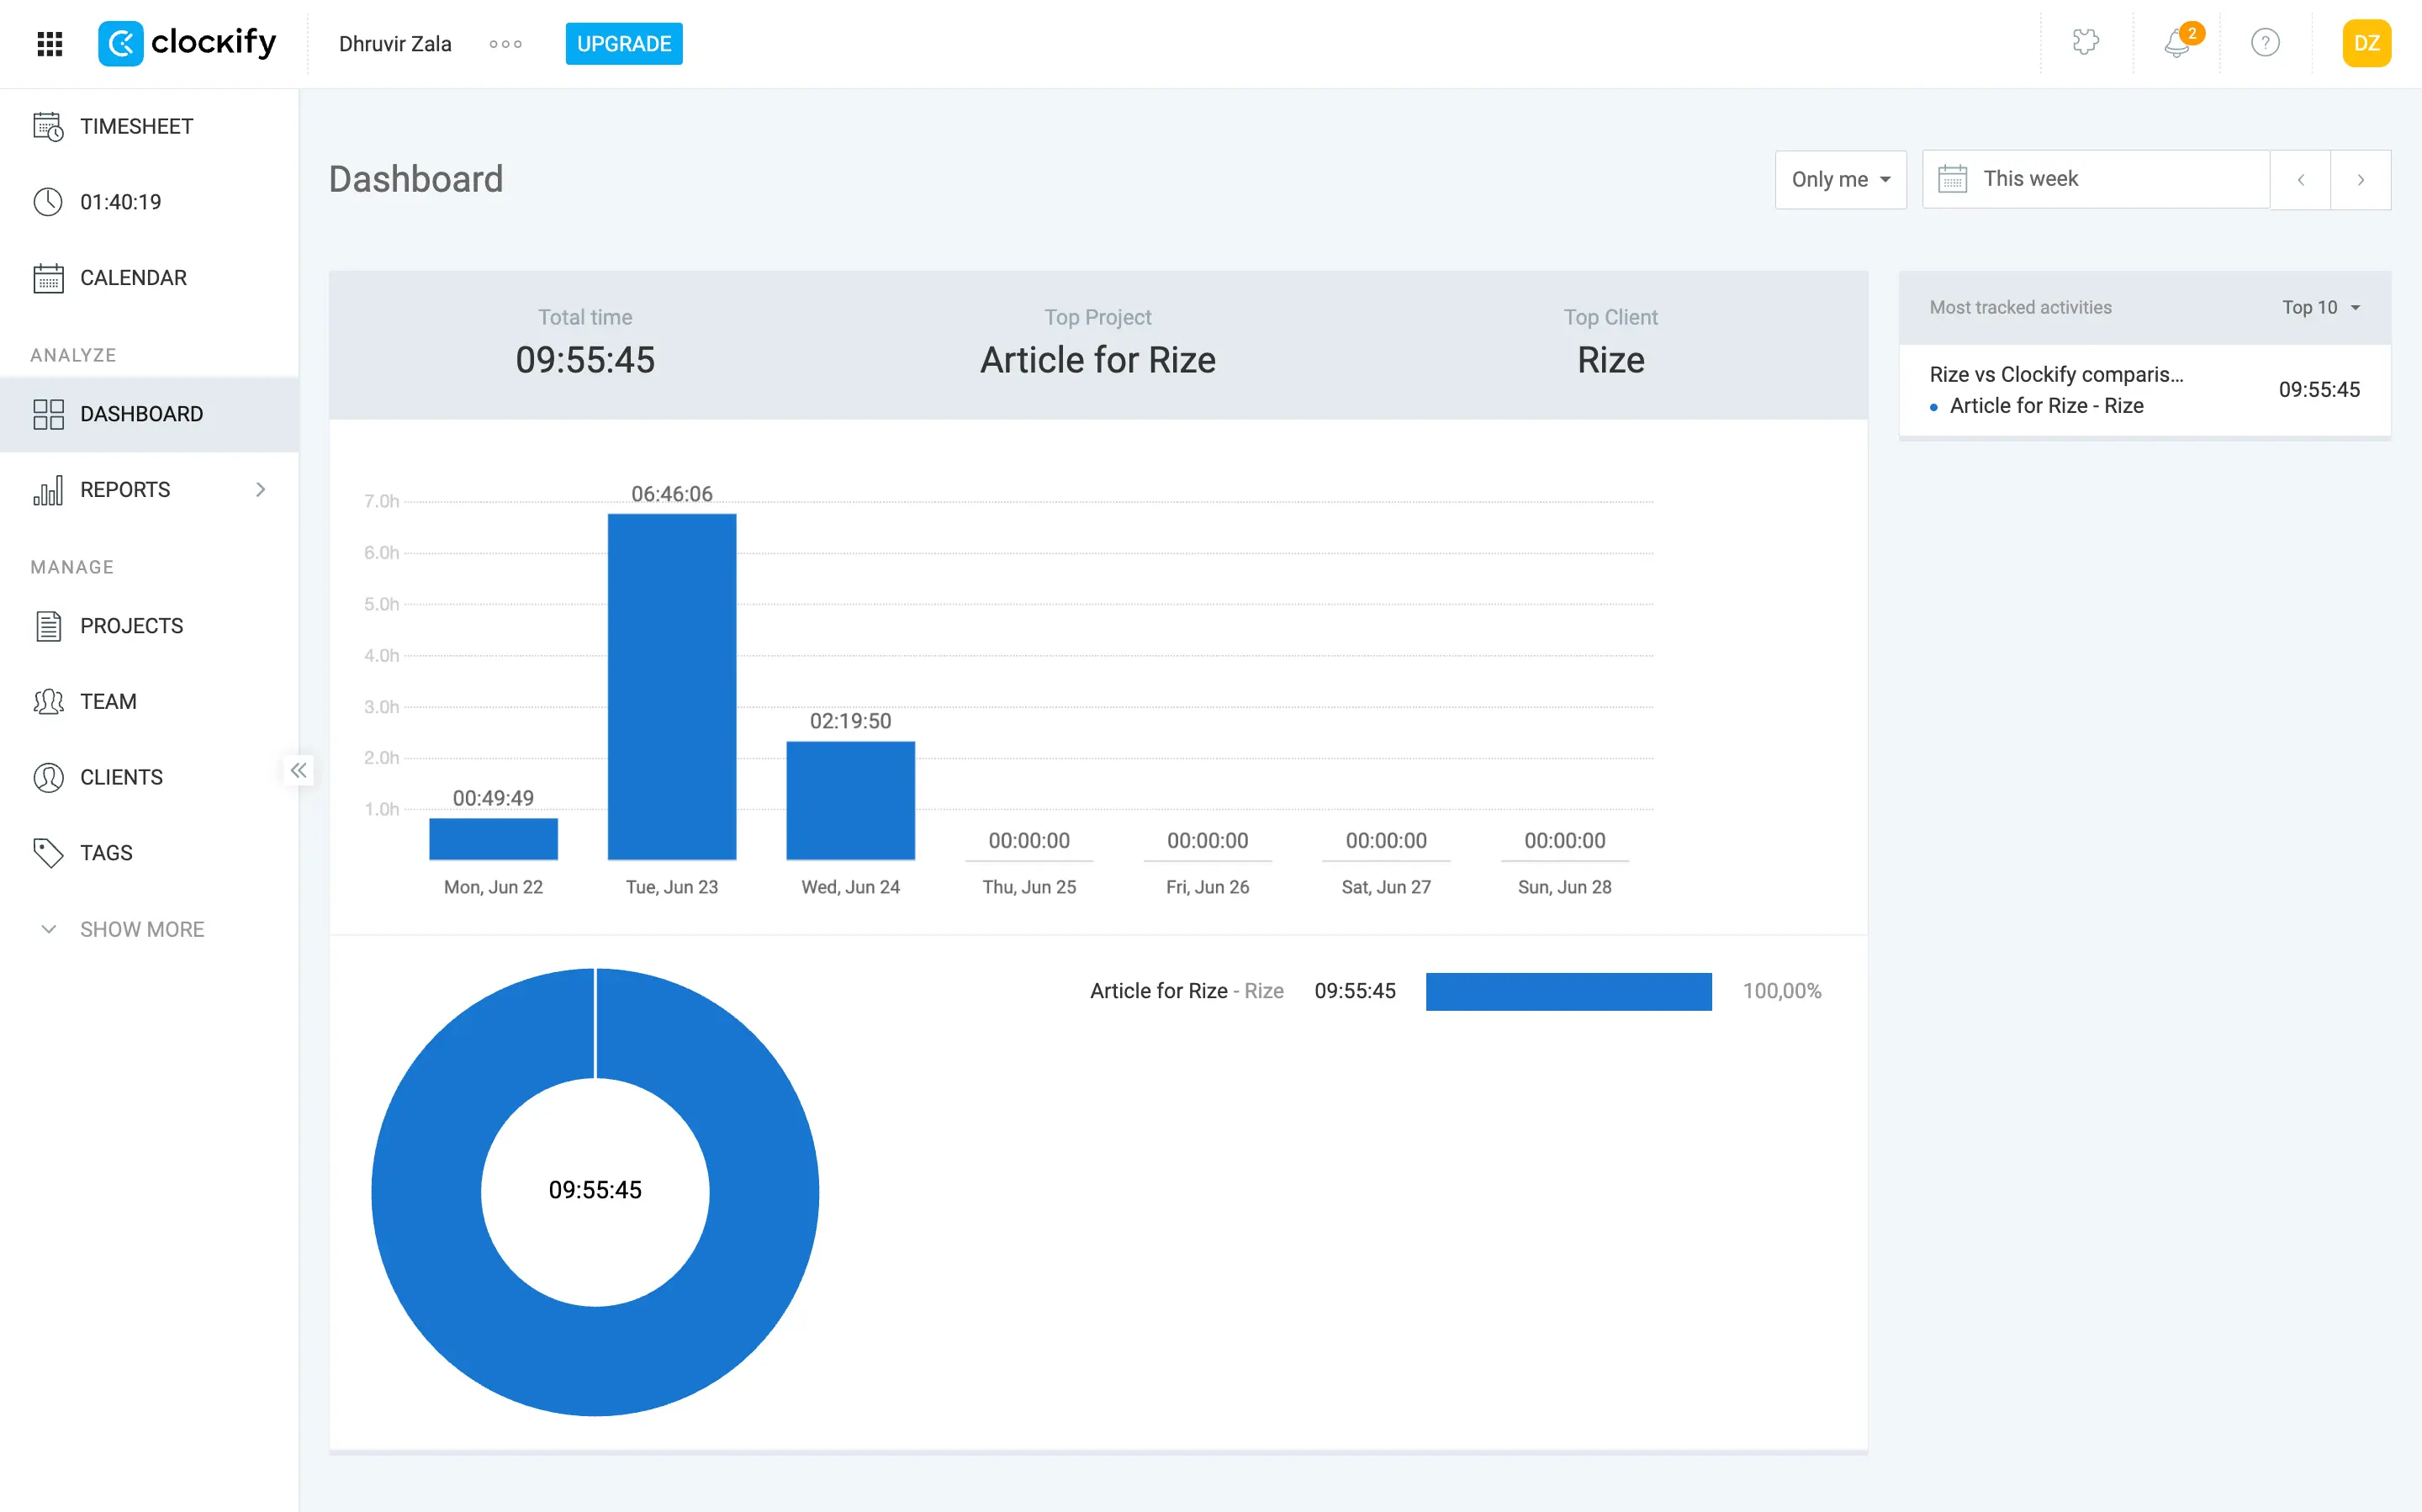2422x1512 pixels.
Task: Click the Article for Rize progress bar
Action: tap(1568, 991)
